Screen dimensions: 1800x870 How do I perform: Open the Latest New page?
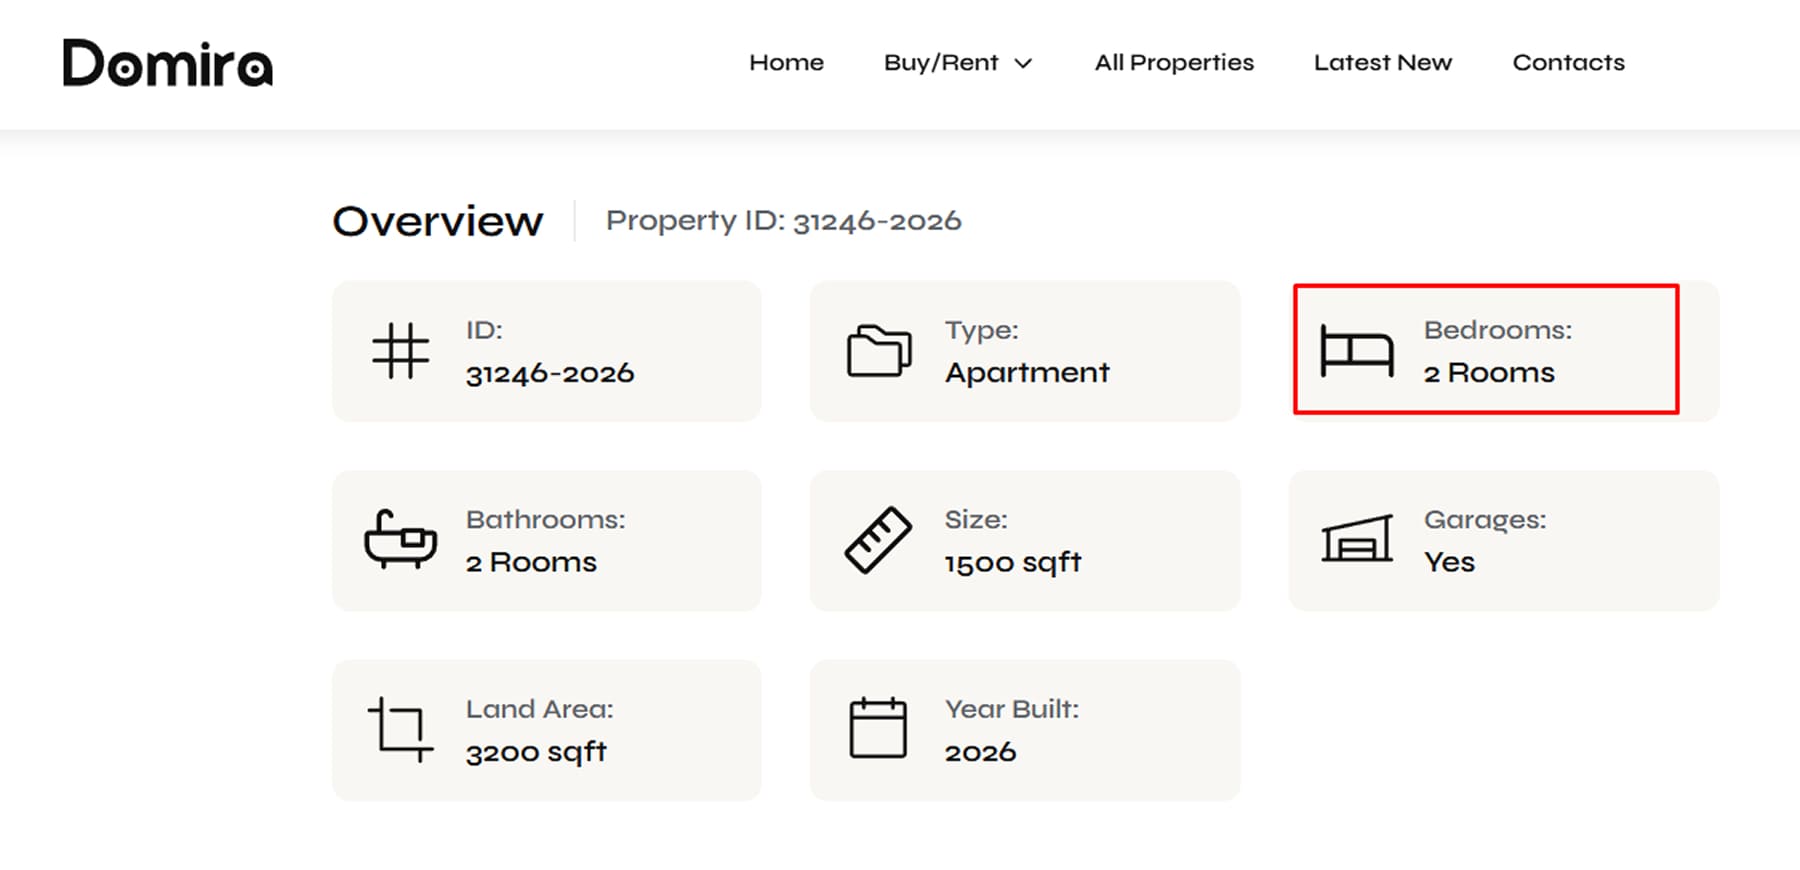(x=1383, y=63)
